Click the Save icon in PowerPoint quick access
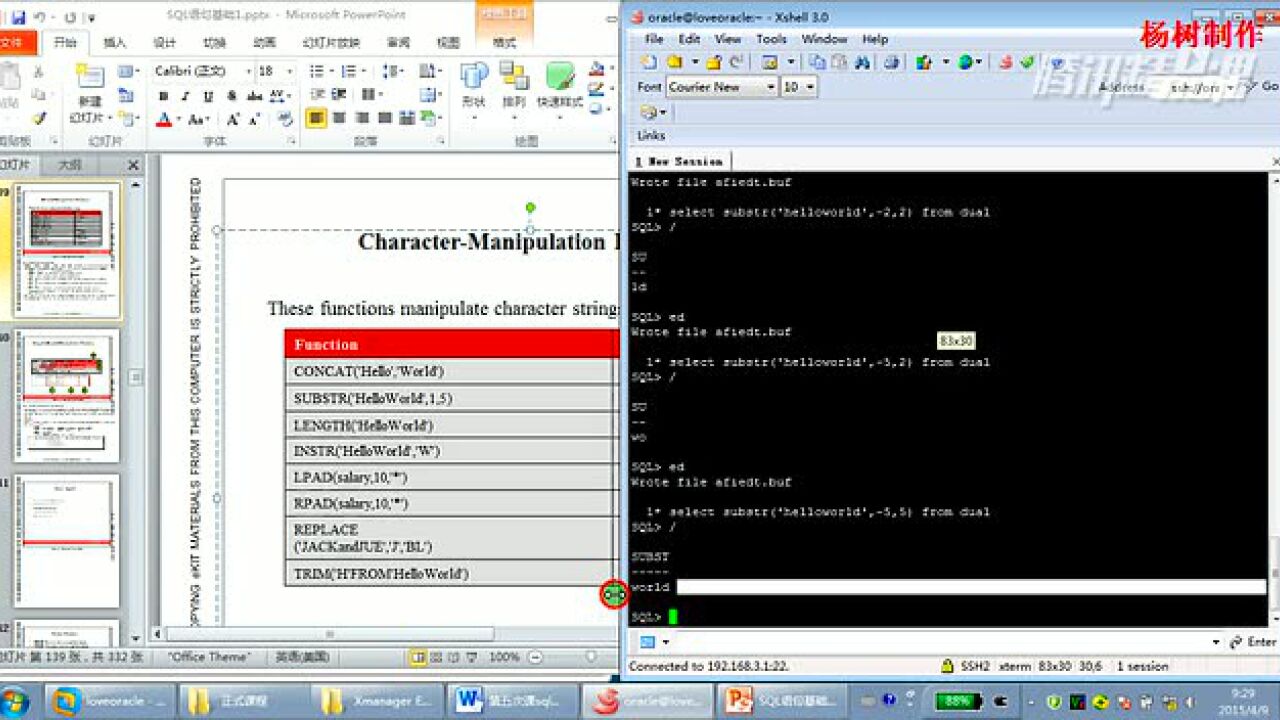The image size is (1280, 720). click(19, 17)
